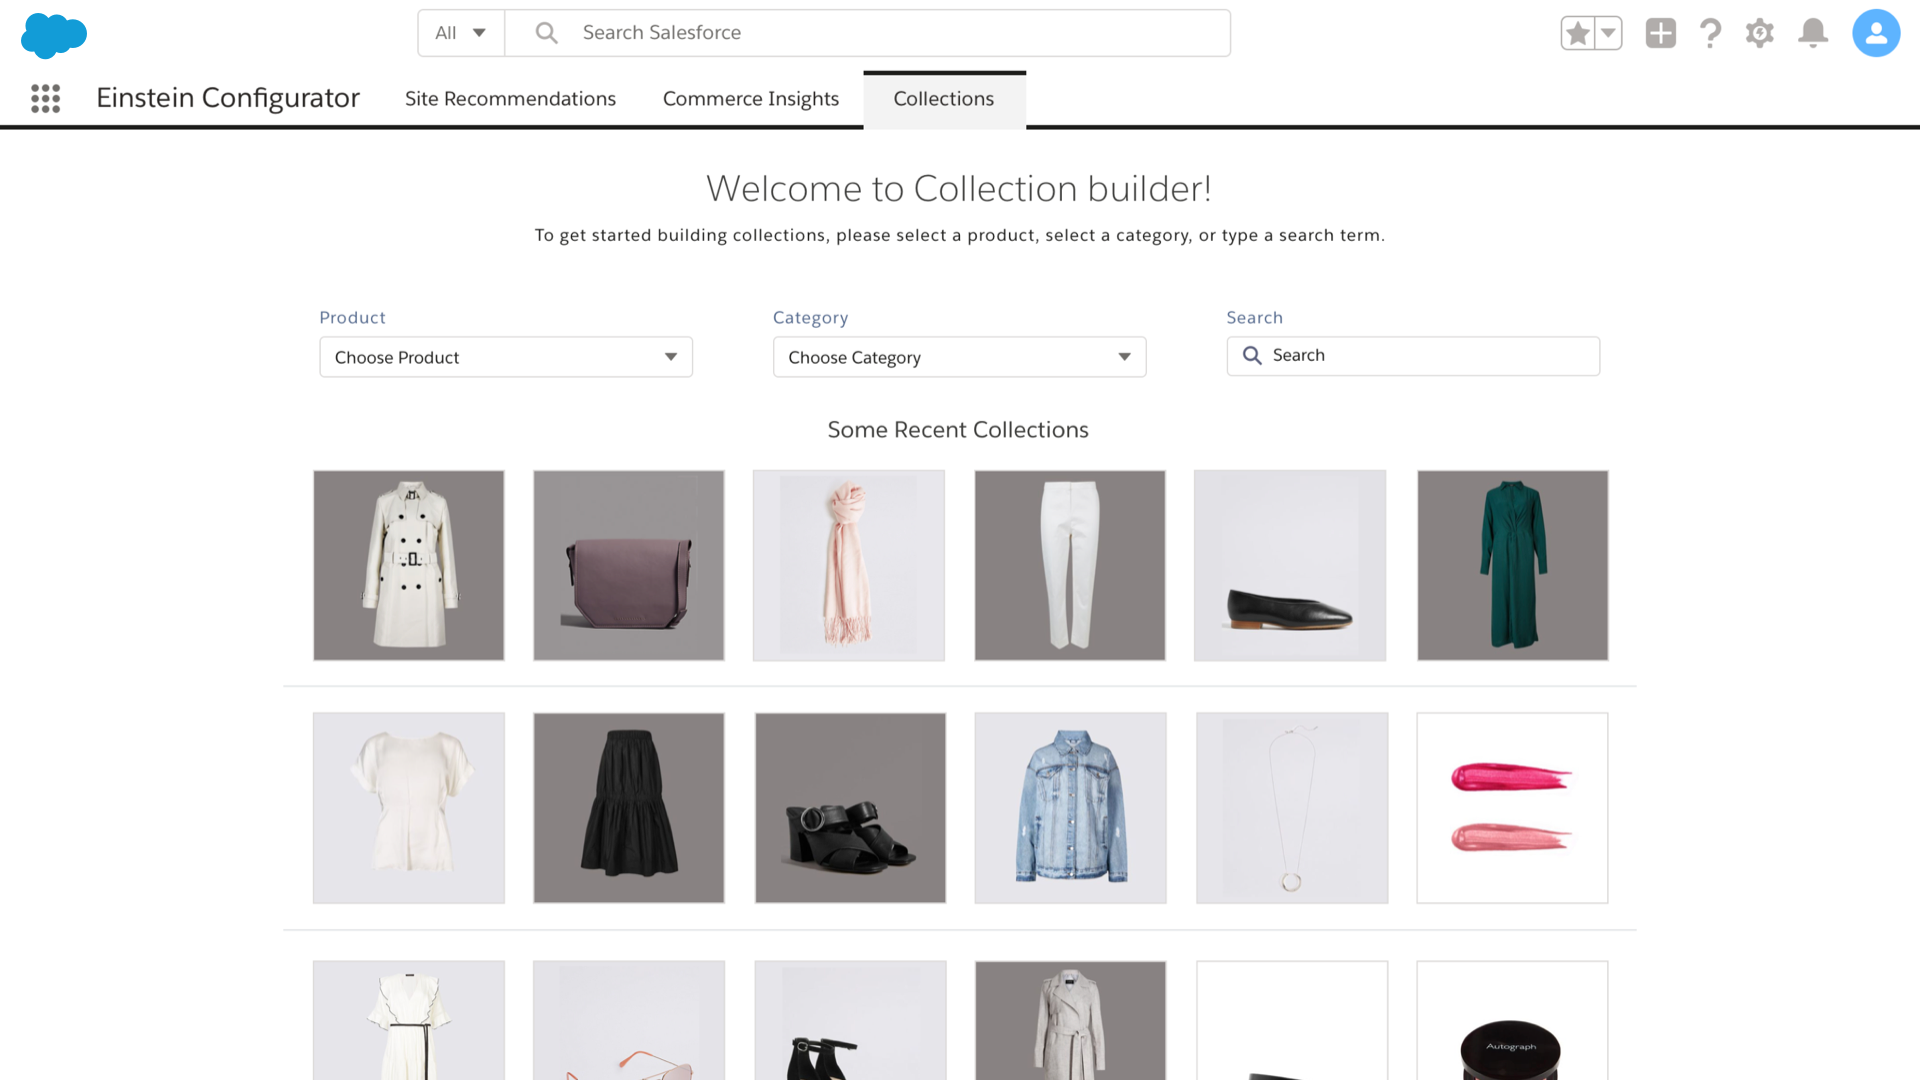Open the user profile avatar
1920x1080 pixels.
click(x=1876, y=33)
